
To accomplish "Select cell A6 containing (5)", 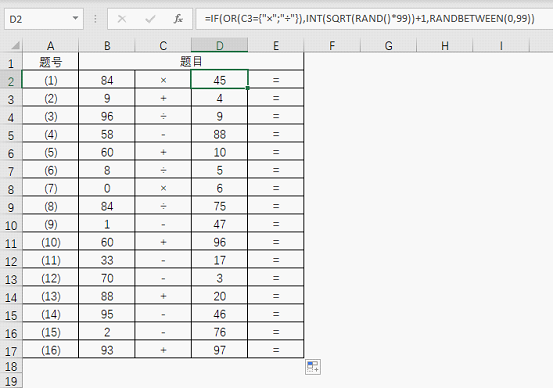I will [50, 152].
